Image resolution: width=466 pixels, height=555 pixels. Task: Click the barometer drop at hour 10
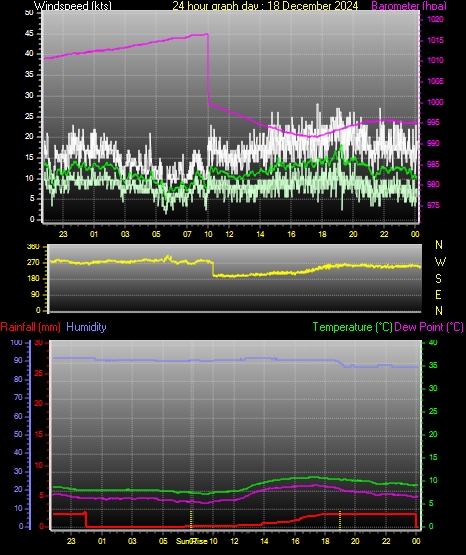tap(208, 69)
